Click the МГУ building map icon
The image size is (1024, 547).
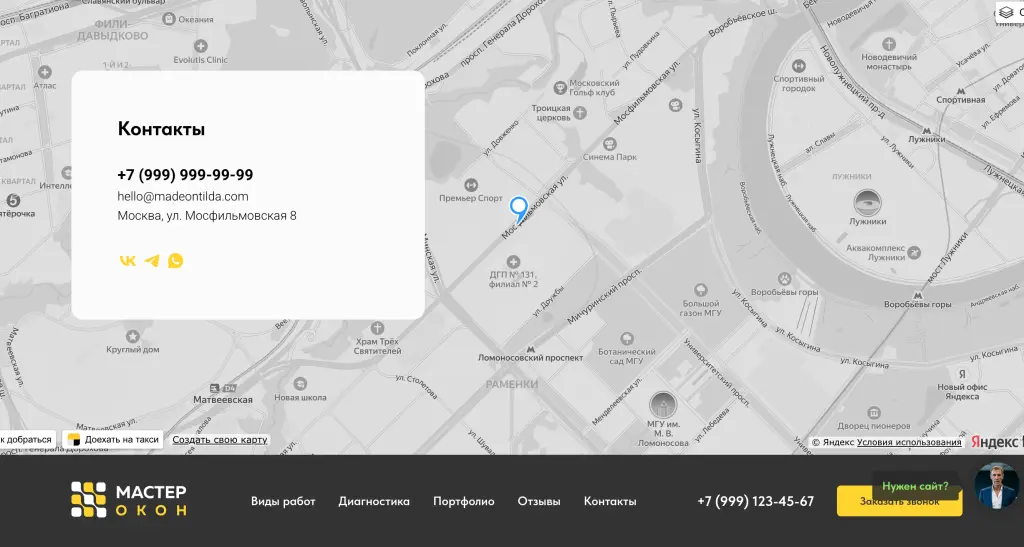663,405
